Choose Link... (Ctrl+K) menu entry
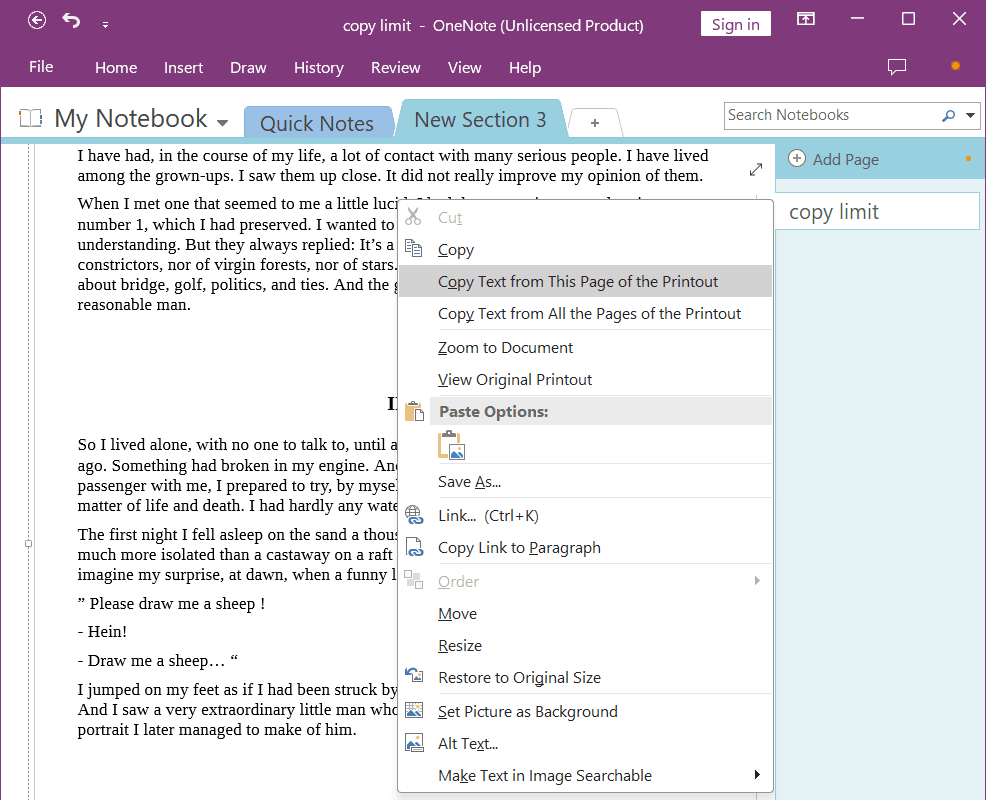 (x=585, y=516)
